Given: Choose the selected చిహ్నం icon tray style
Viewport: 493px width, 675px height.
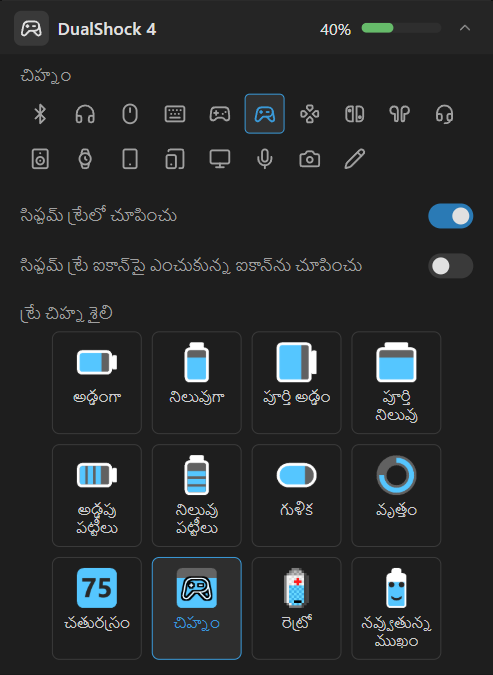Looking at the screenshot, I should 197,608.
